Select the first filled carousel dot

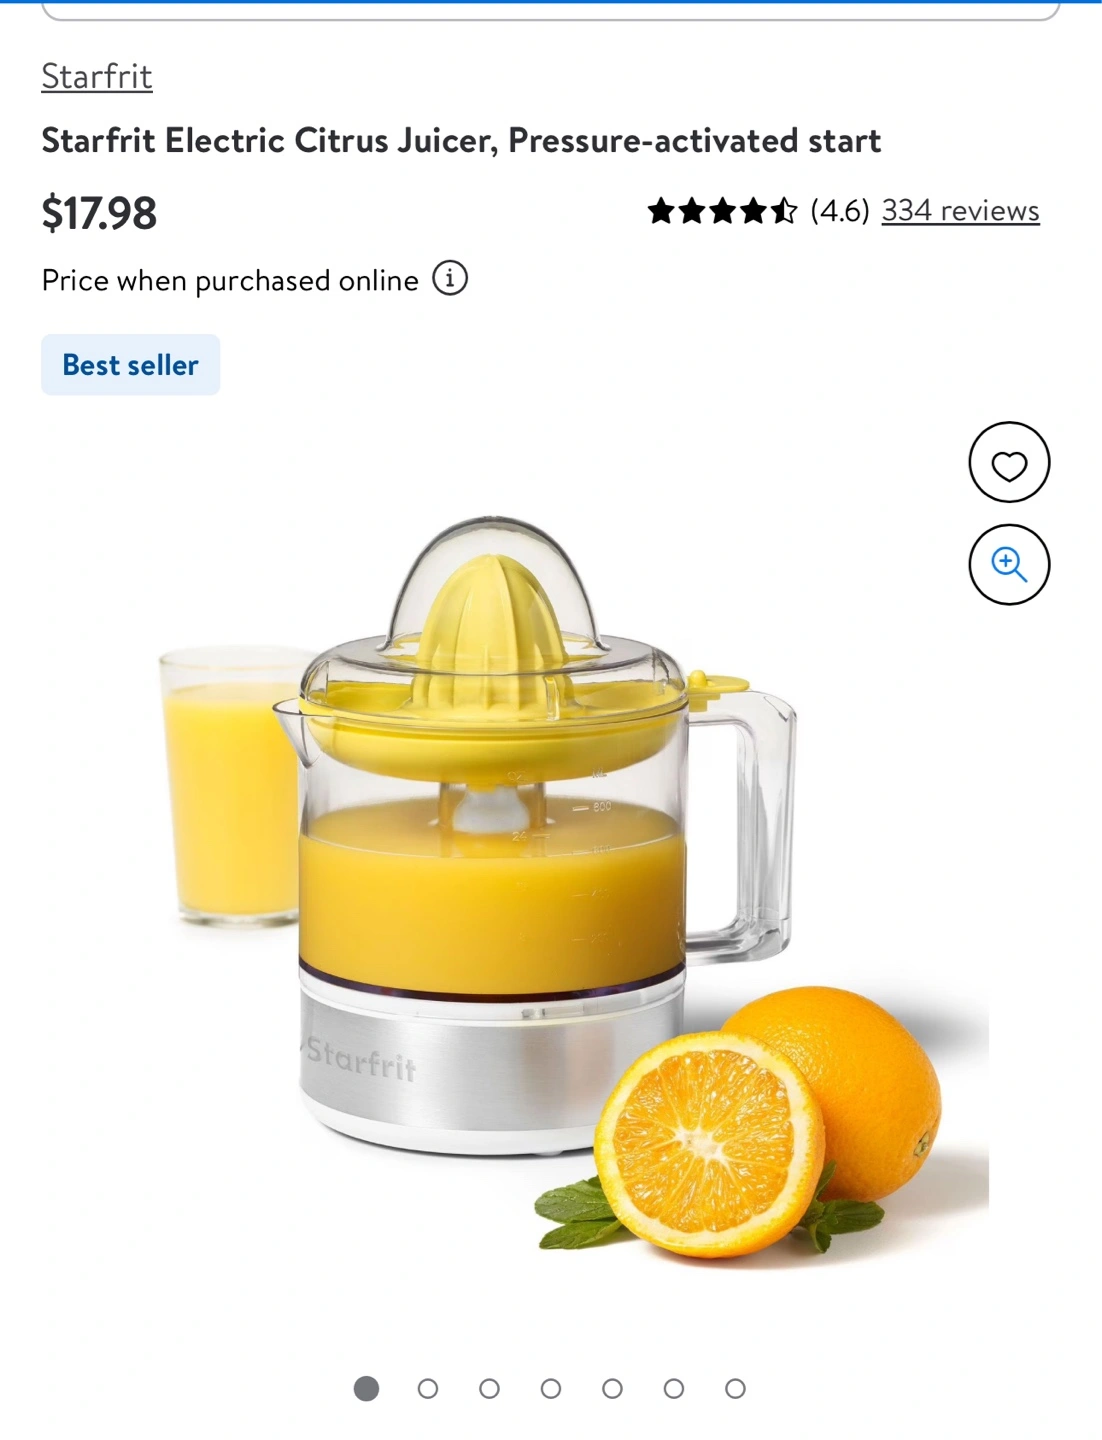(367, 1389)
